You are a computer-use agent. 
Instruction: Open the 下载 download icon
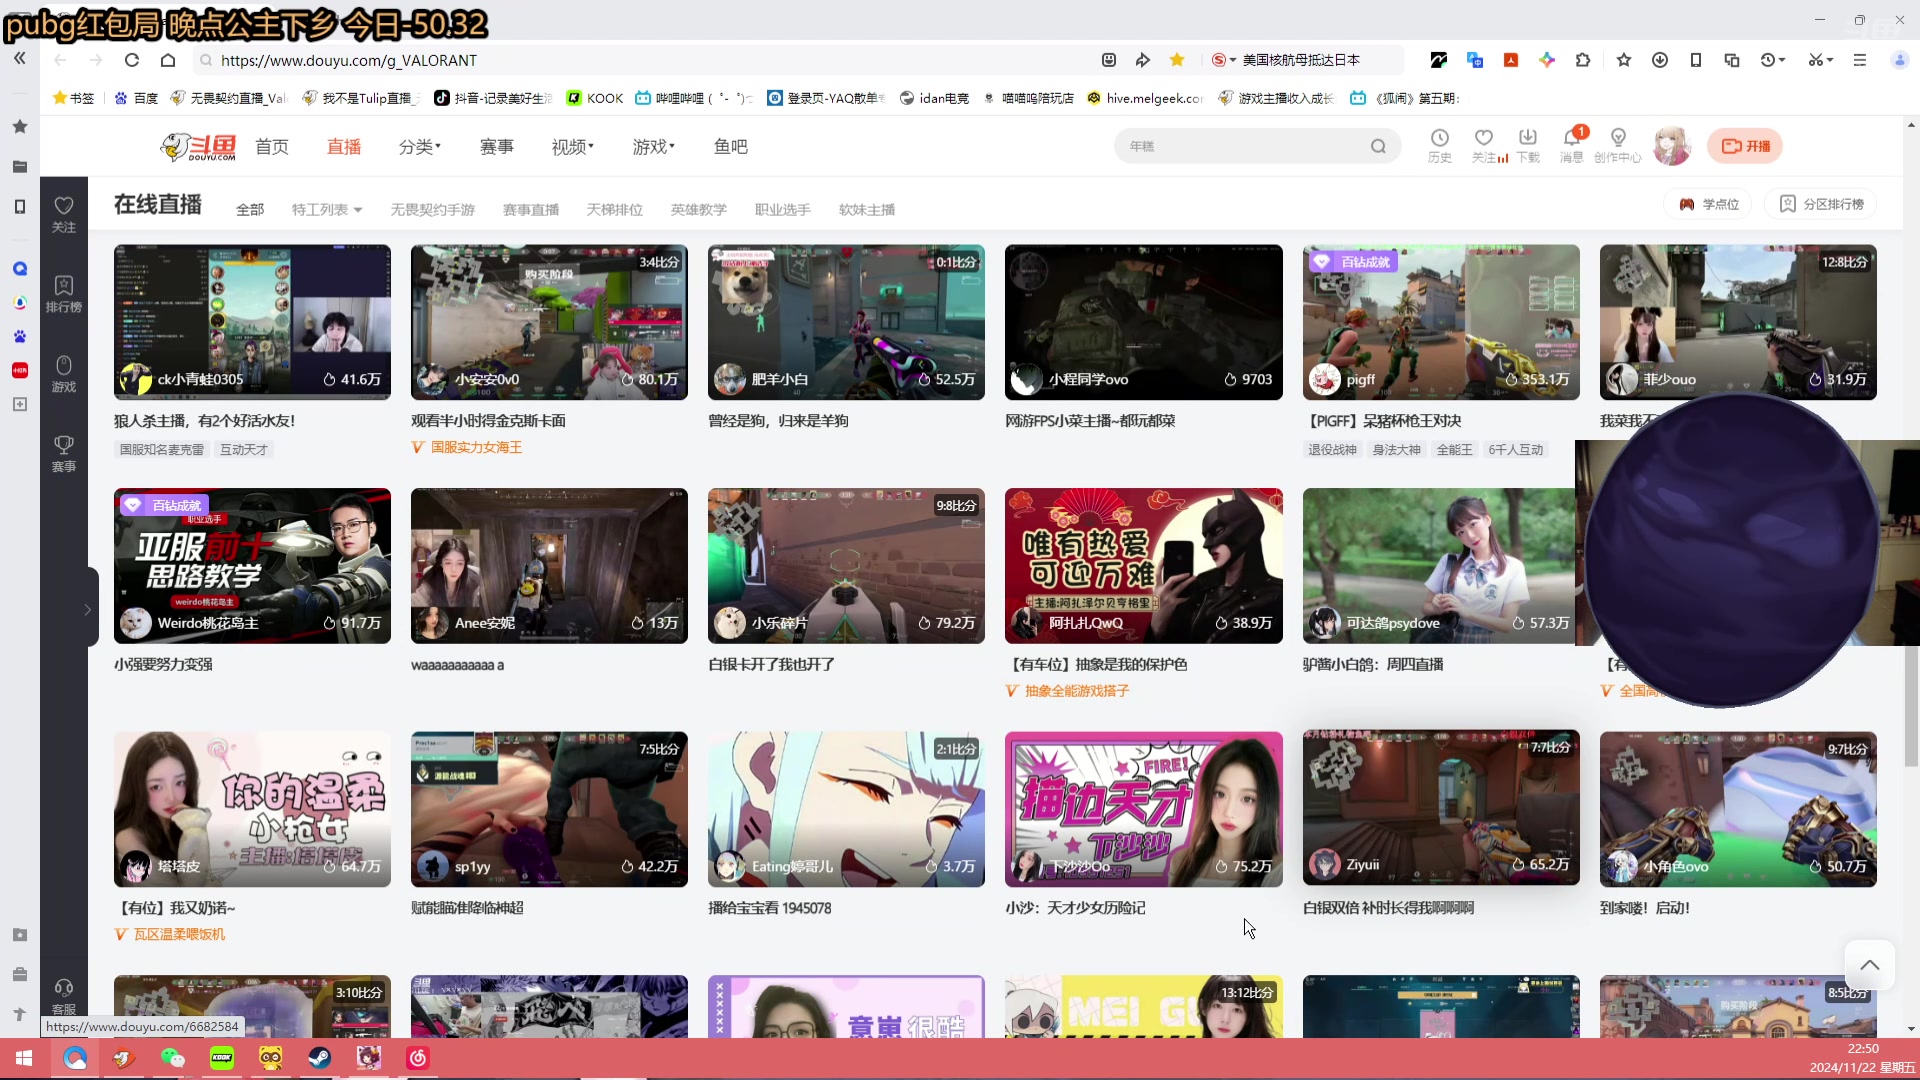1528,145
